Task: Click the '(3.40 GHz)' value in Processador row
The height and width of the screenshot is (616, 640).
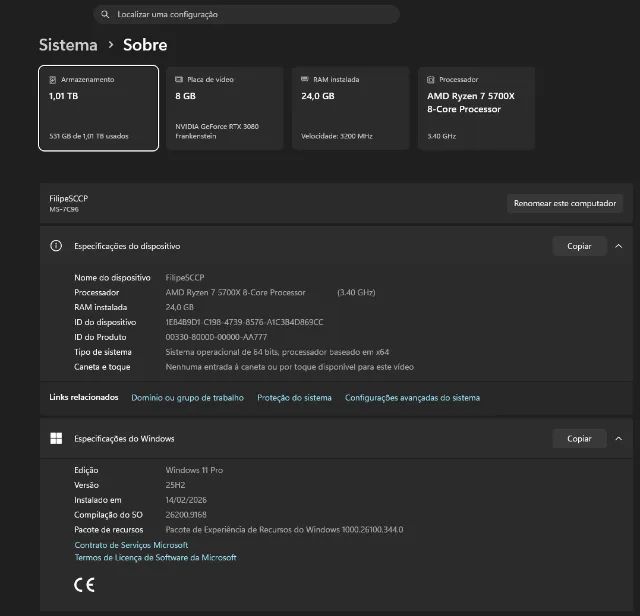Action: coord(356,292)
